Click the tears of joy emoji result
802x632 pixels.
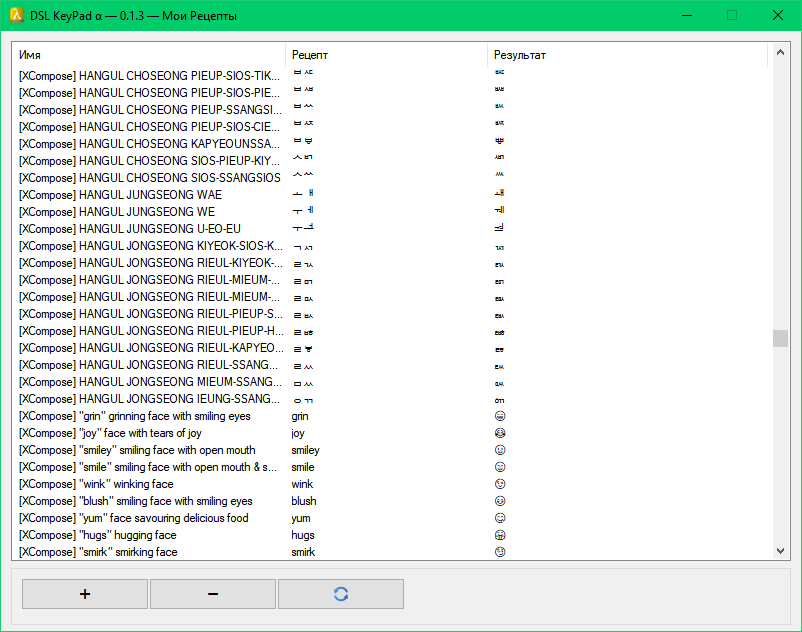(x=500, y=433)
